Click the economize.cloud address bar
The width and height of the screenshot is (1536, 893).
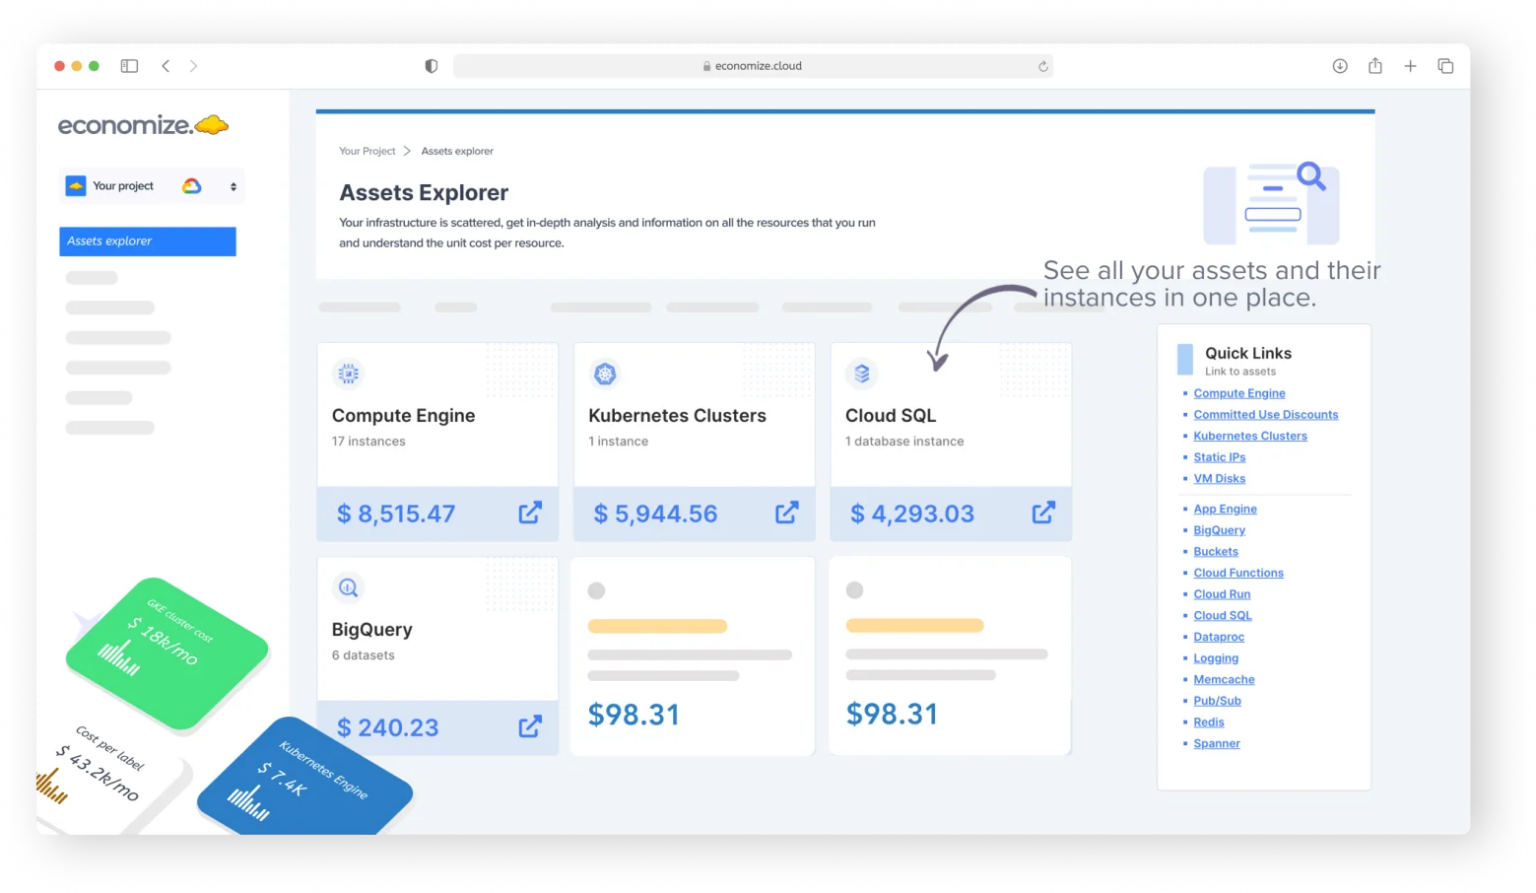[x=753, y=66]
